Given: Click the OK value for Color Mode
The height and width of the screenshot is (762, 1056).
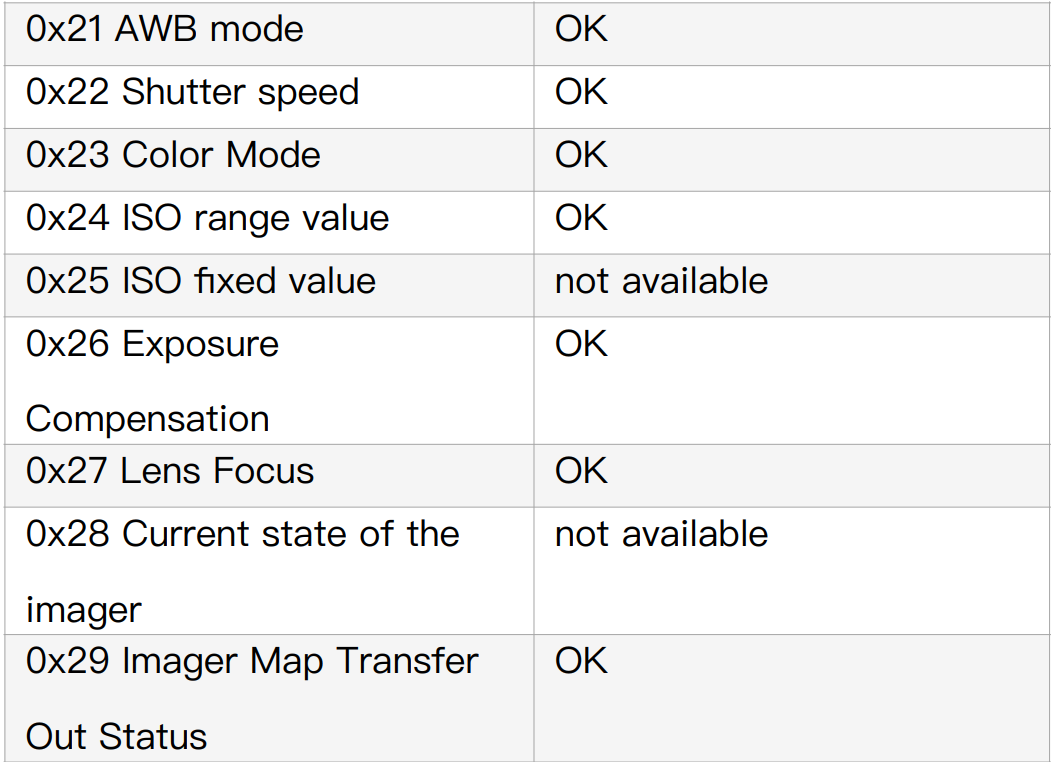Looking at the screenshot, I should tap(581, 155).
